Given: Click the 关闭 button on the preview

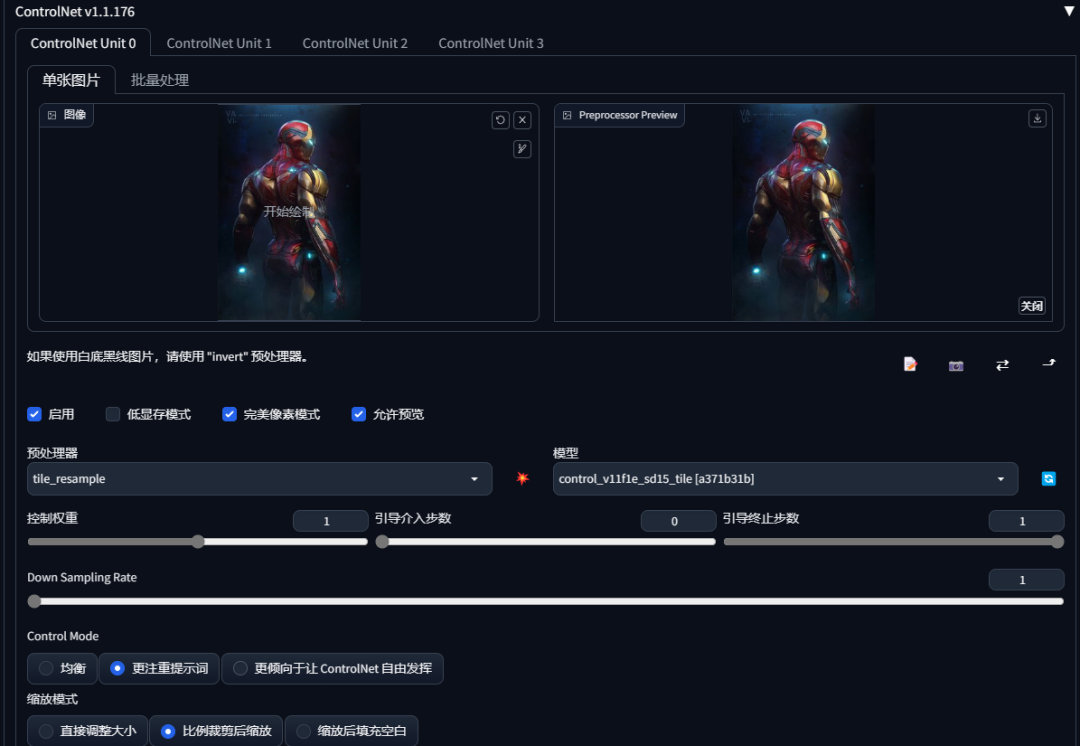Looking at the screenshot, I should (1032, 306).
